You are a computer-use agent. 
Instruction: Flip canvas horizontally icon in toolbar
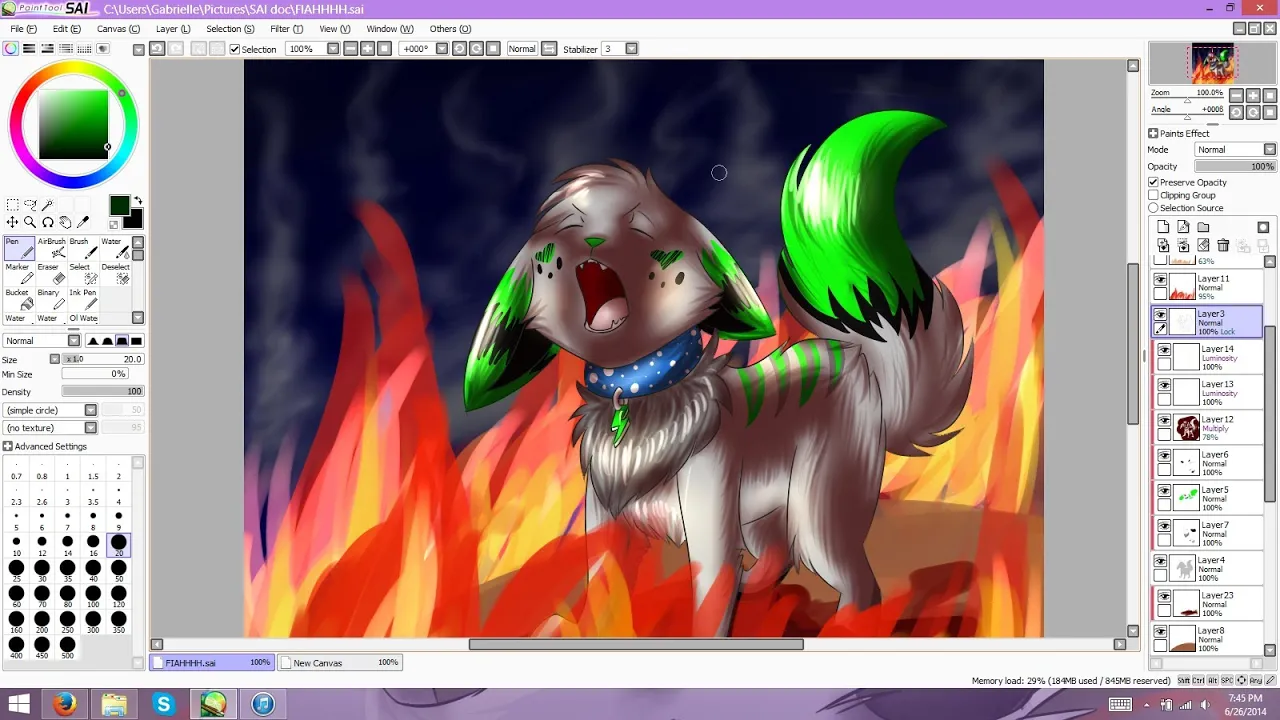549,49
